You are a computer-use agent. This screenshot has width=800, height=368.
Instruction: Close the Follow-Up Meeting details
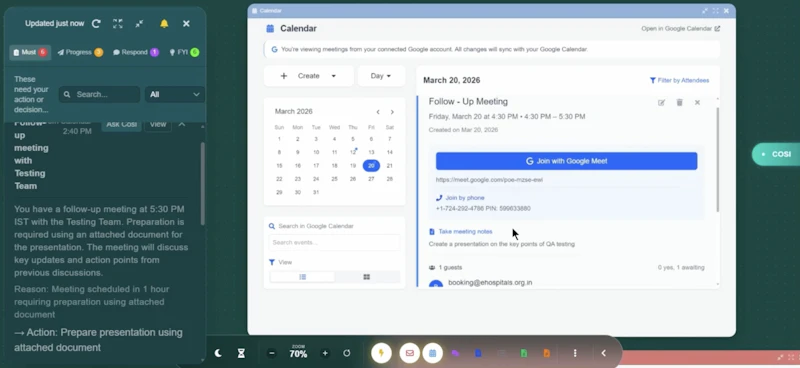(x=697, y=103)
